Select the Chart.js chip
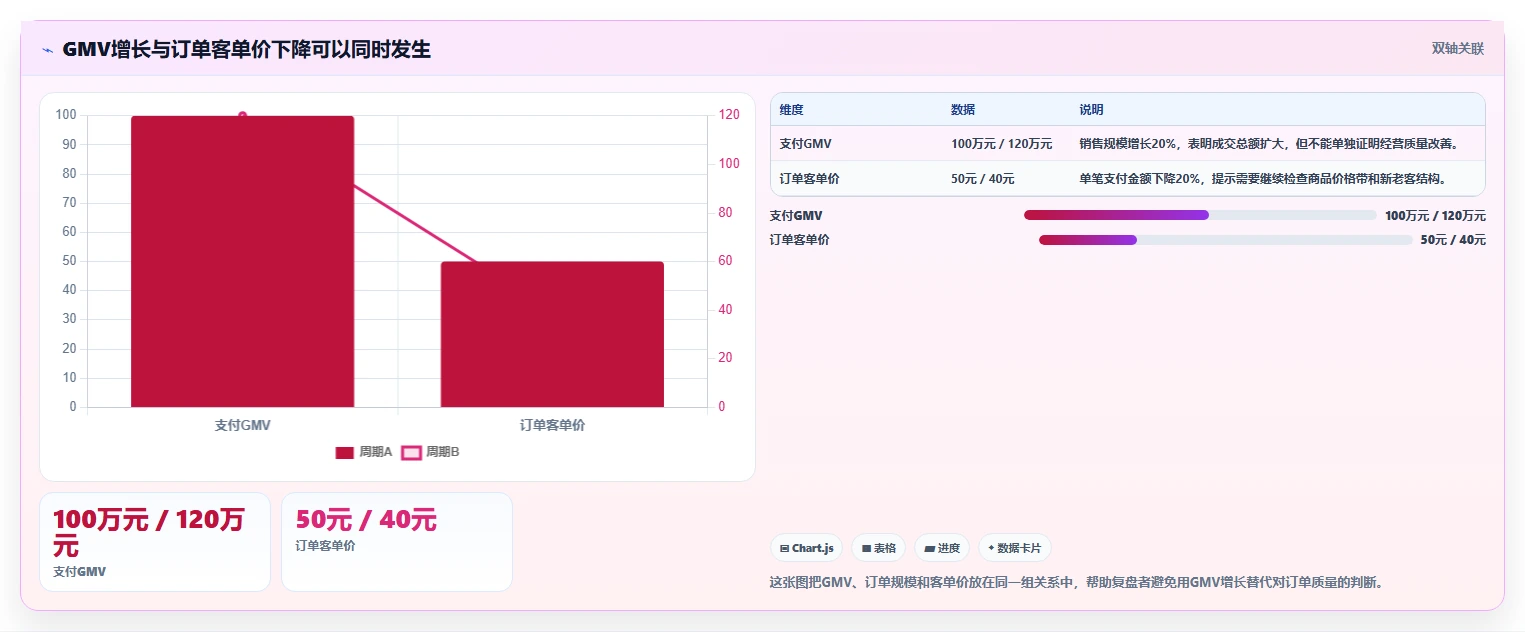Image resolution: width=1525 pixels, height=632 pixels. (x=806, y=548)
